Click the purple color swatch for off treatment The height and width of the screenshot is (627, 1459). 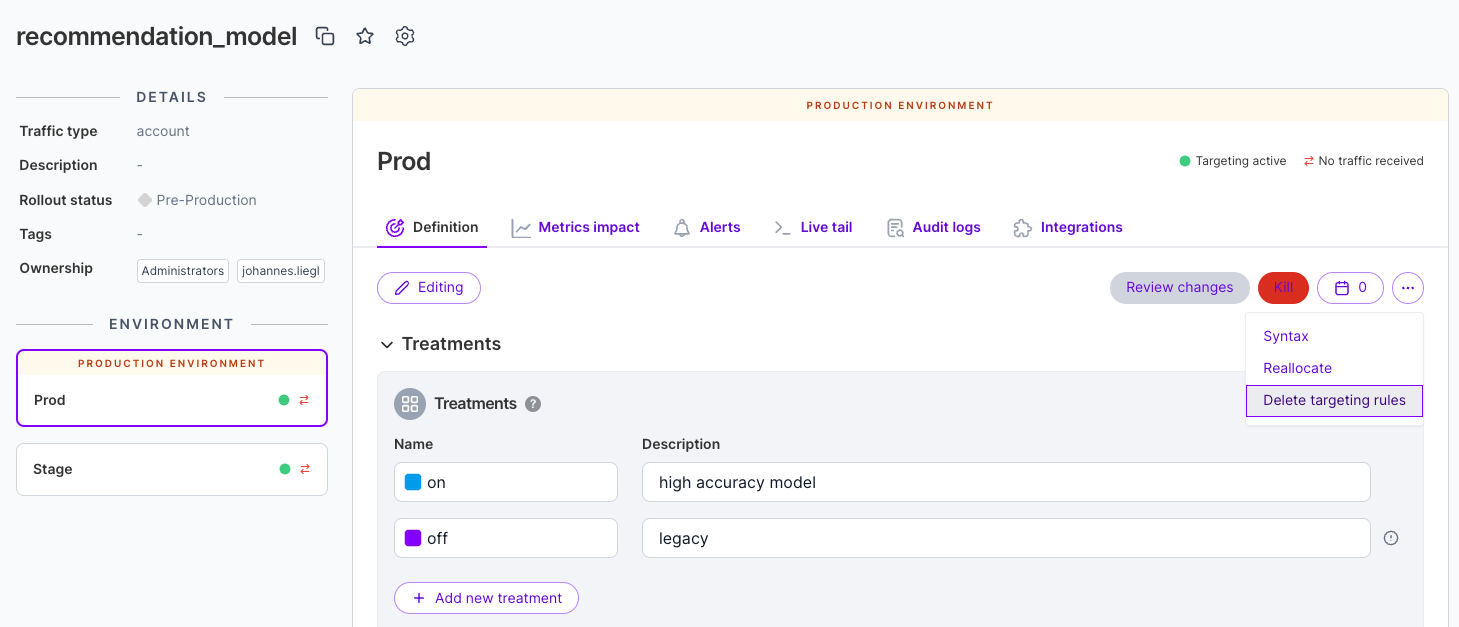coord(413,538)
